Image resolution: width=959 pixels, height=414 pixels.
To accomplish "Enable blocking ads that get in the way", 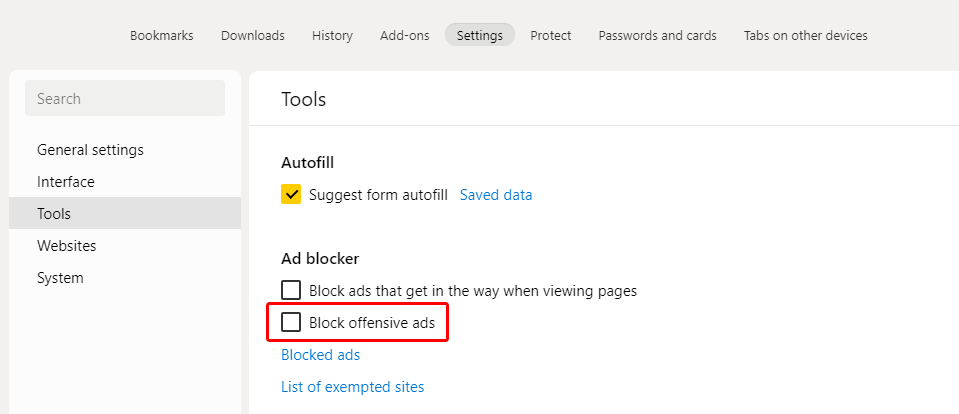I will [291, 291].
